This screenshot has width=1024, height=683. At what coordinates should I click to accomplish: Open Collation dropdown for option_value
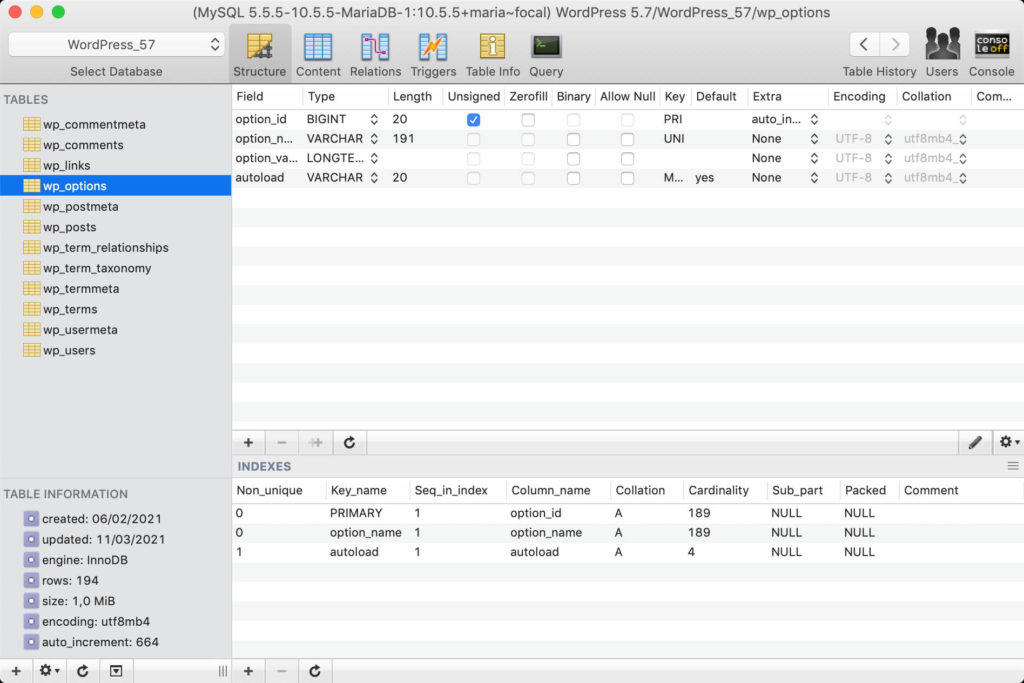[x=963, y=158]
